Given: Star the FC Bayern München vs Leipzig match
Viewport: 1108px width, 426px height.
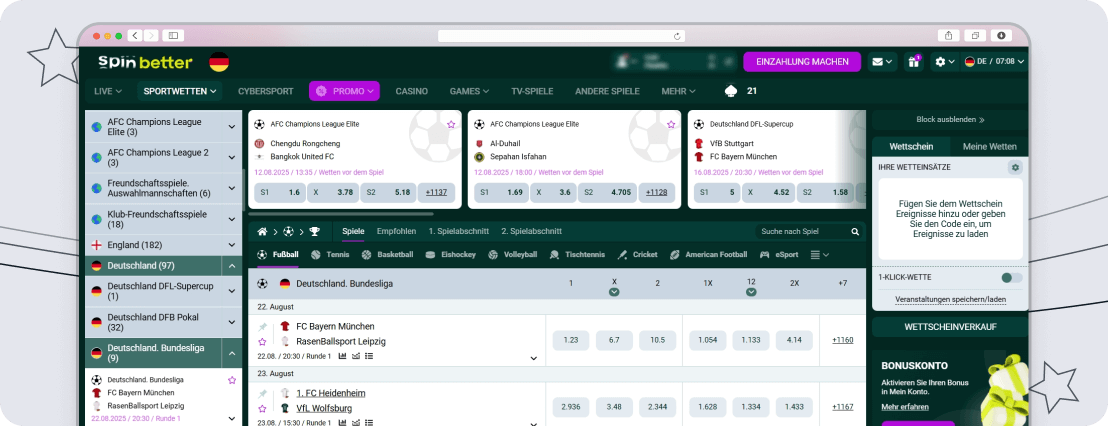Looking at the screenshot, I should 262,342.
